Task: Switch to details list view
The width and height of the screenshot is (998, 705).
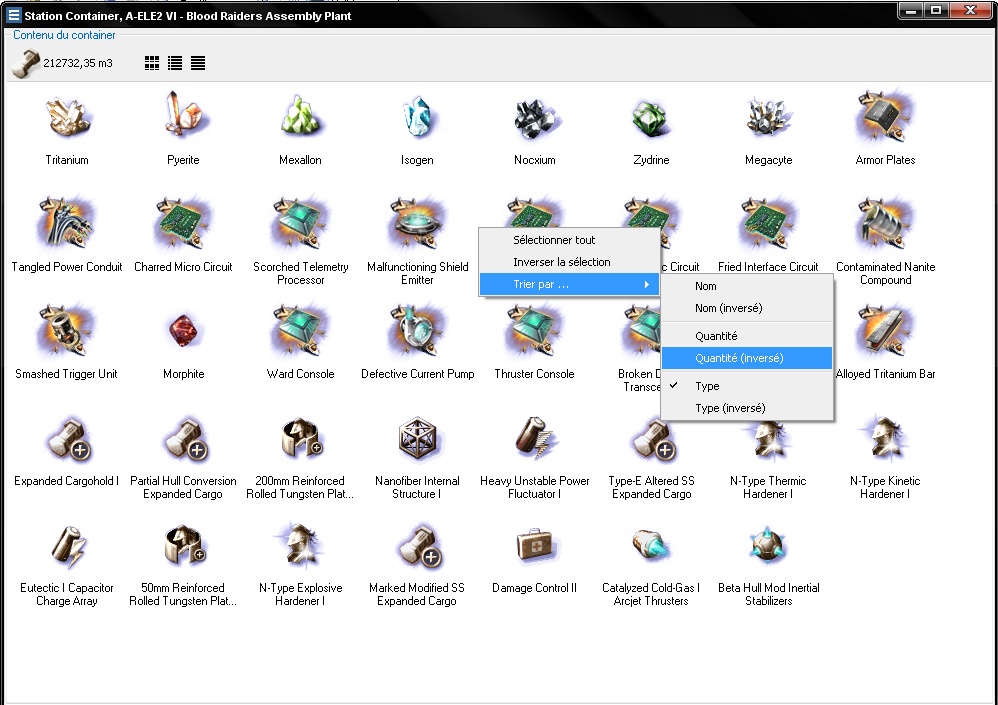Action: point(175,63)
